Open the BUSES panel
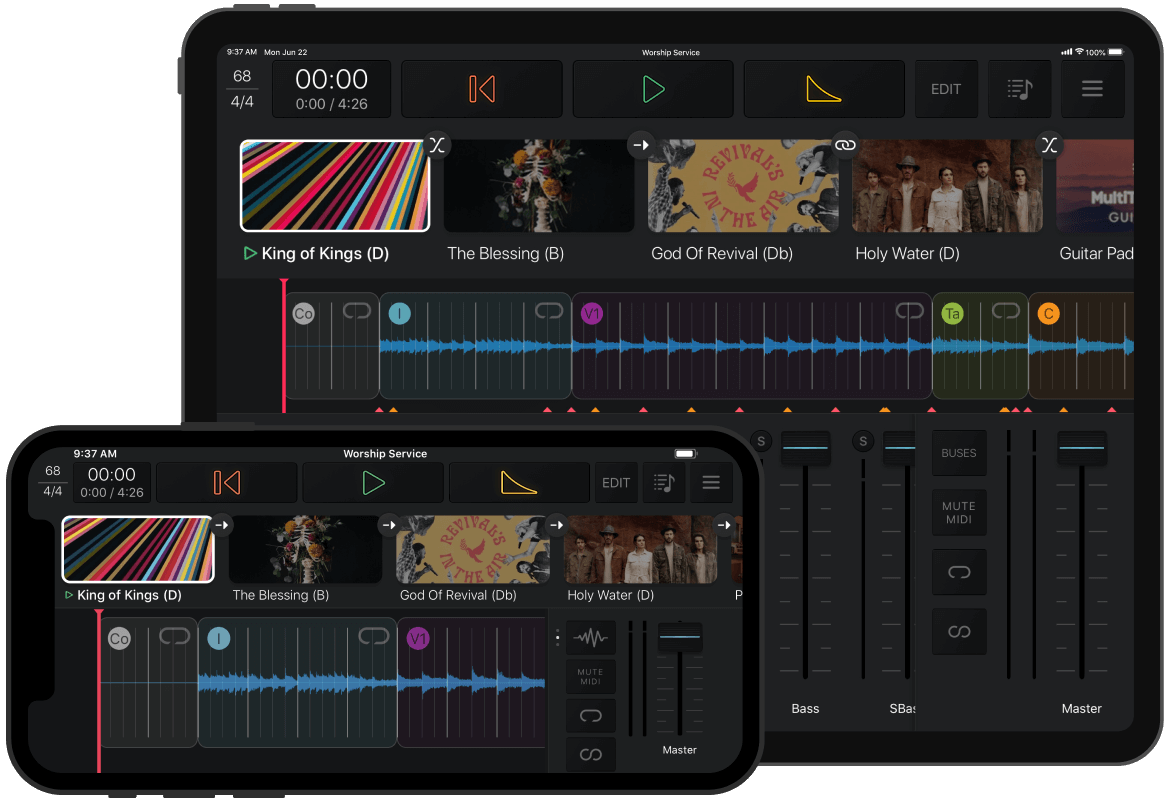Screen dimensions: 1170x800 (x=959, y=452)
